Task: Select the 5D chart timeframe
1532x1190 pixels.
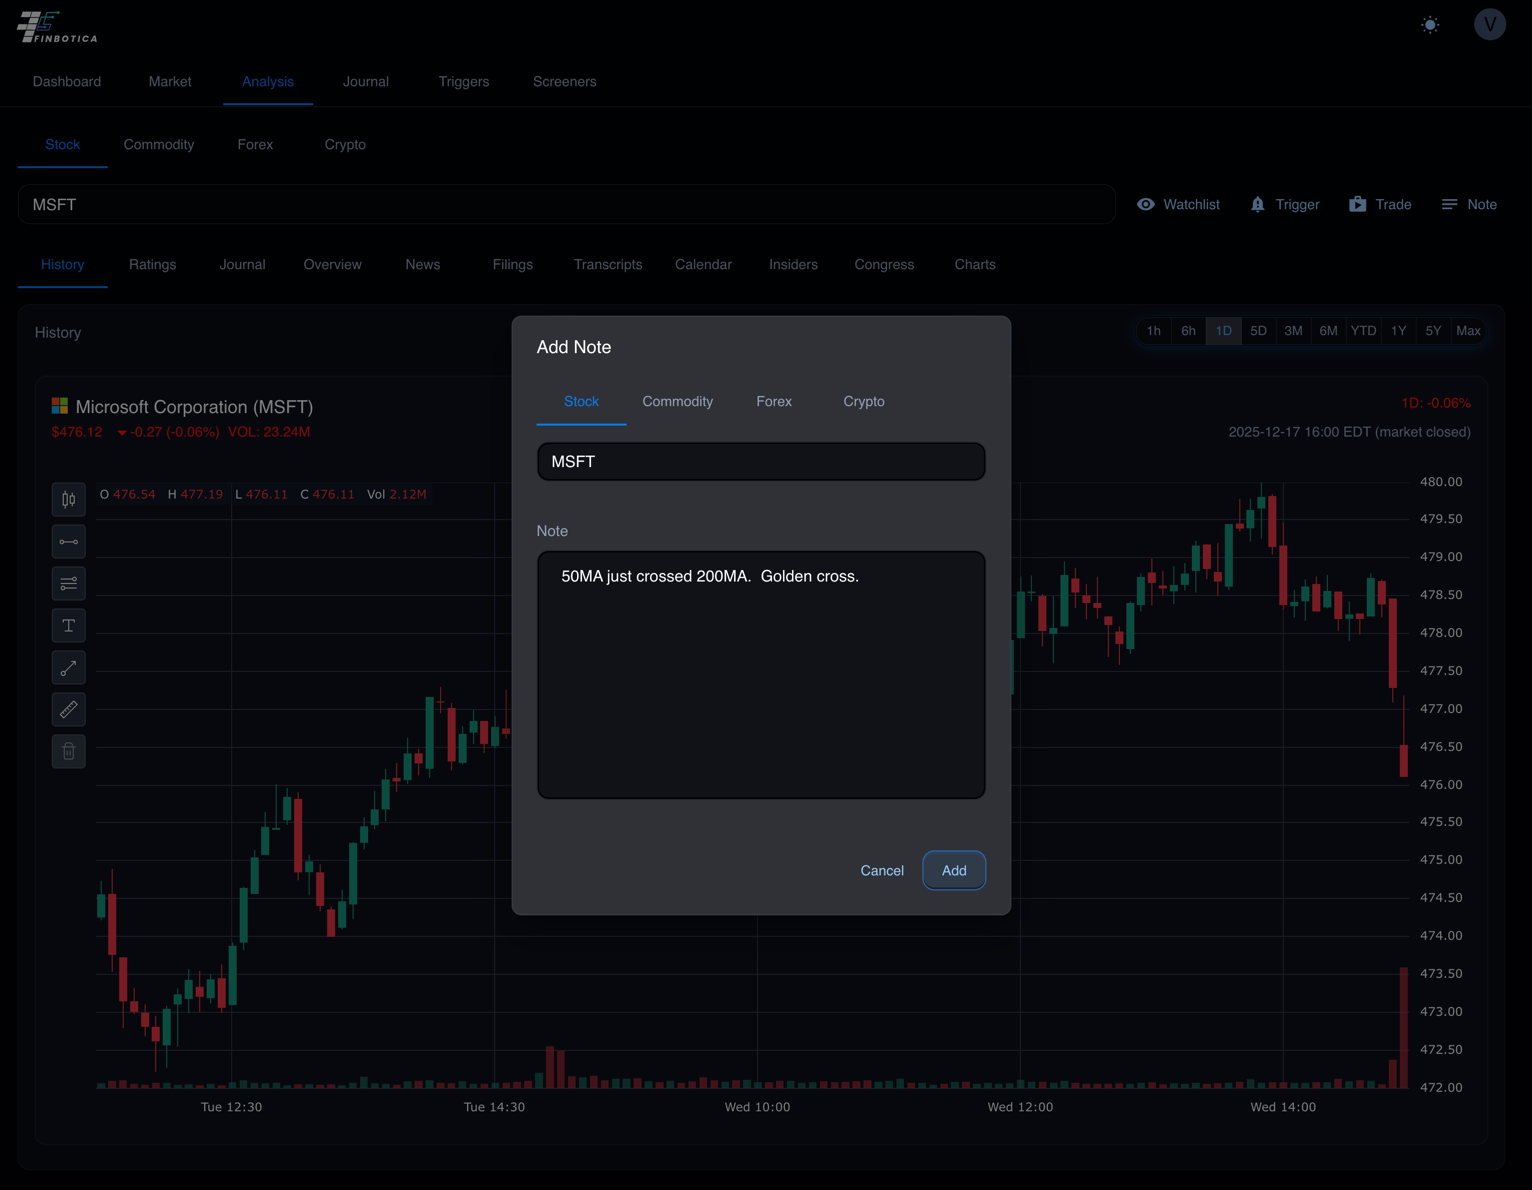Action: [x=1258, y=331]
